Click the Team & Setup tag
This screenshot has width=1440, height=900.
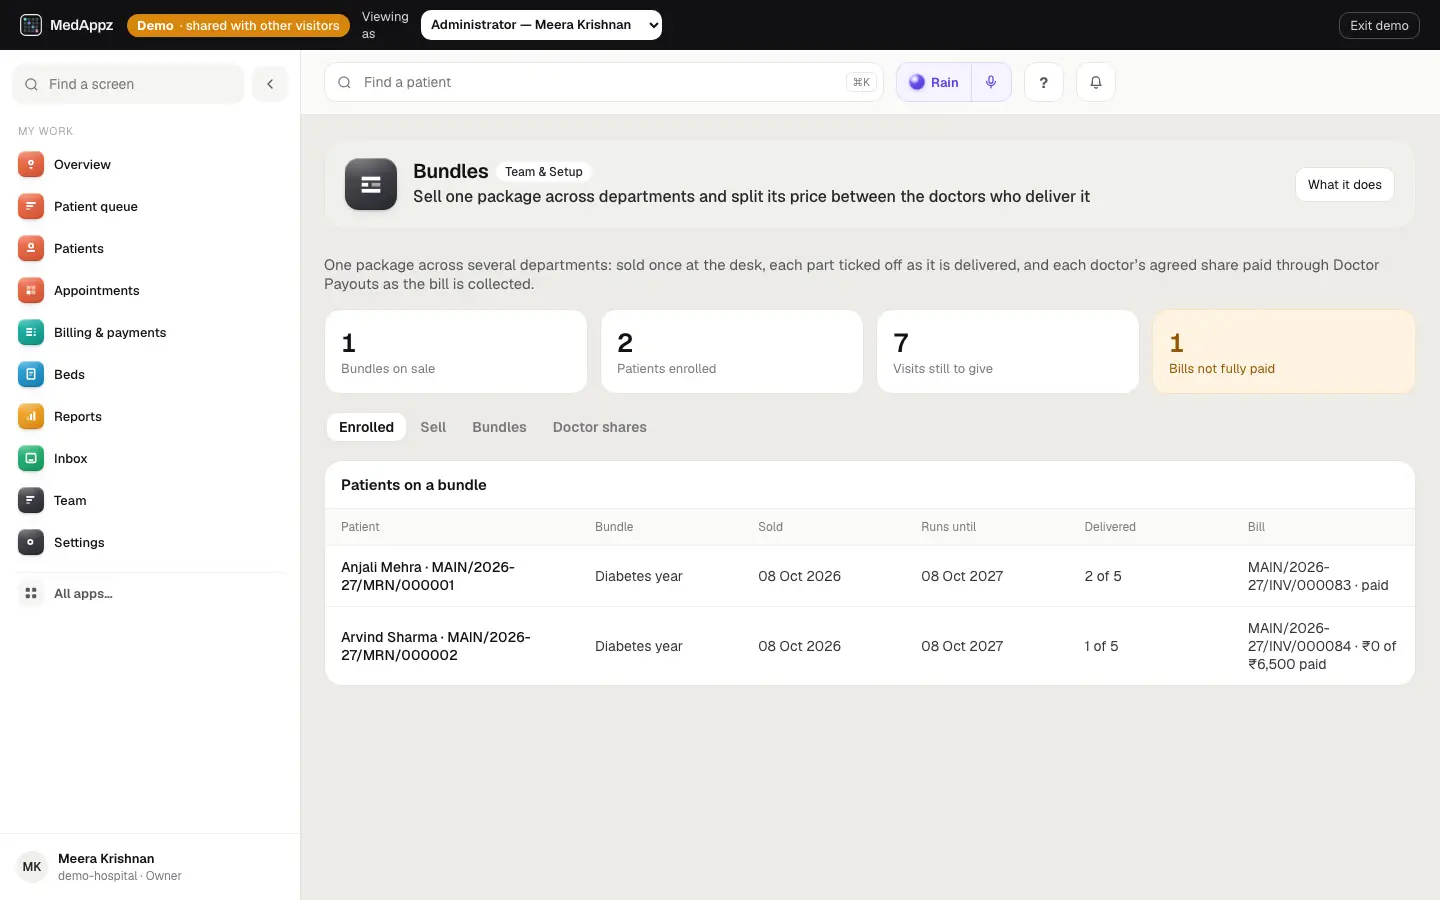pyautogui.click(x=544, y=172)
